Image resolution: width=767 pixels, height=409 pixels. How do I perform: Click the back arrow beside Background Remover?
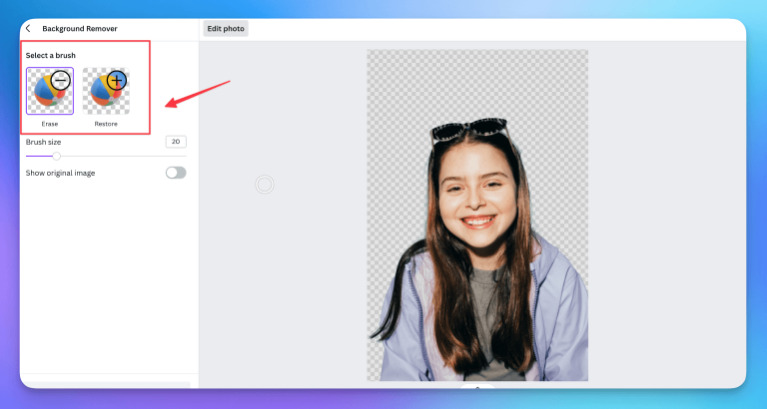tap(28, 29)
